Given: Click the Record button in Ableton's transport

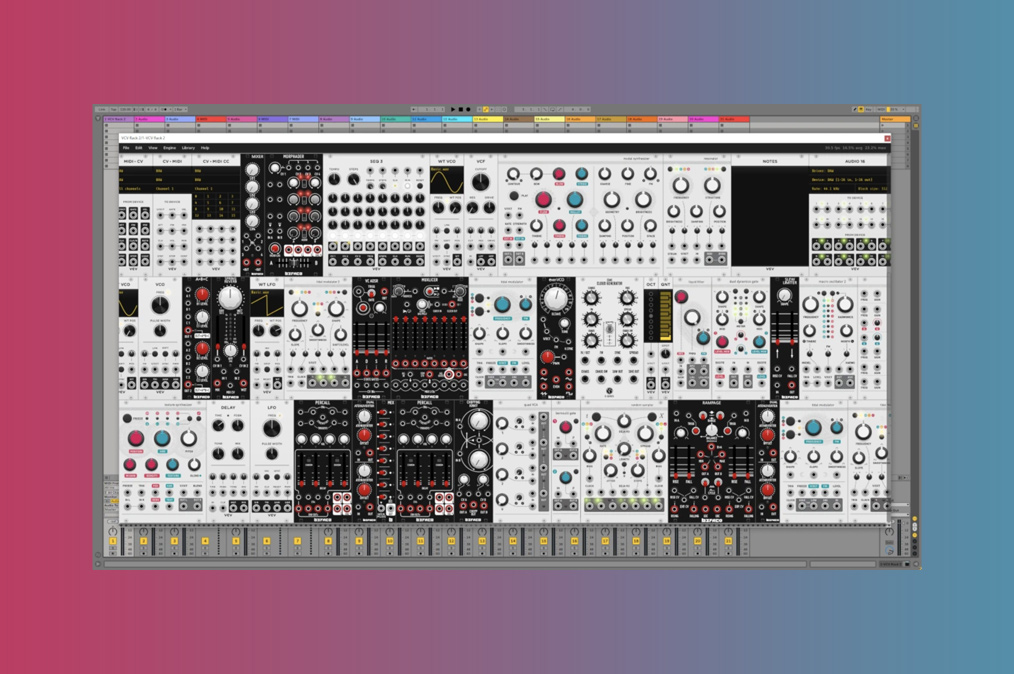Looking at the screenshot, I should (x=468, y=109).
